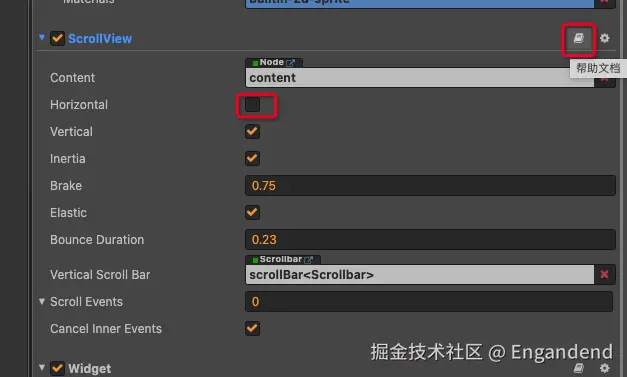Open Widget component help book icon

point(579,368)
